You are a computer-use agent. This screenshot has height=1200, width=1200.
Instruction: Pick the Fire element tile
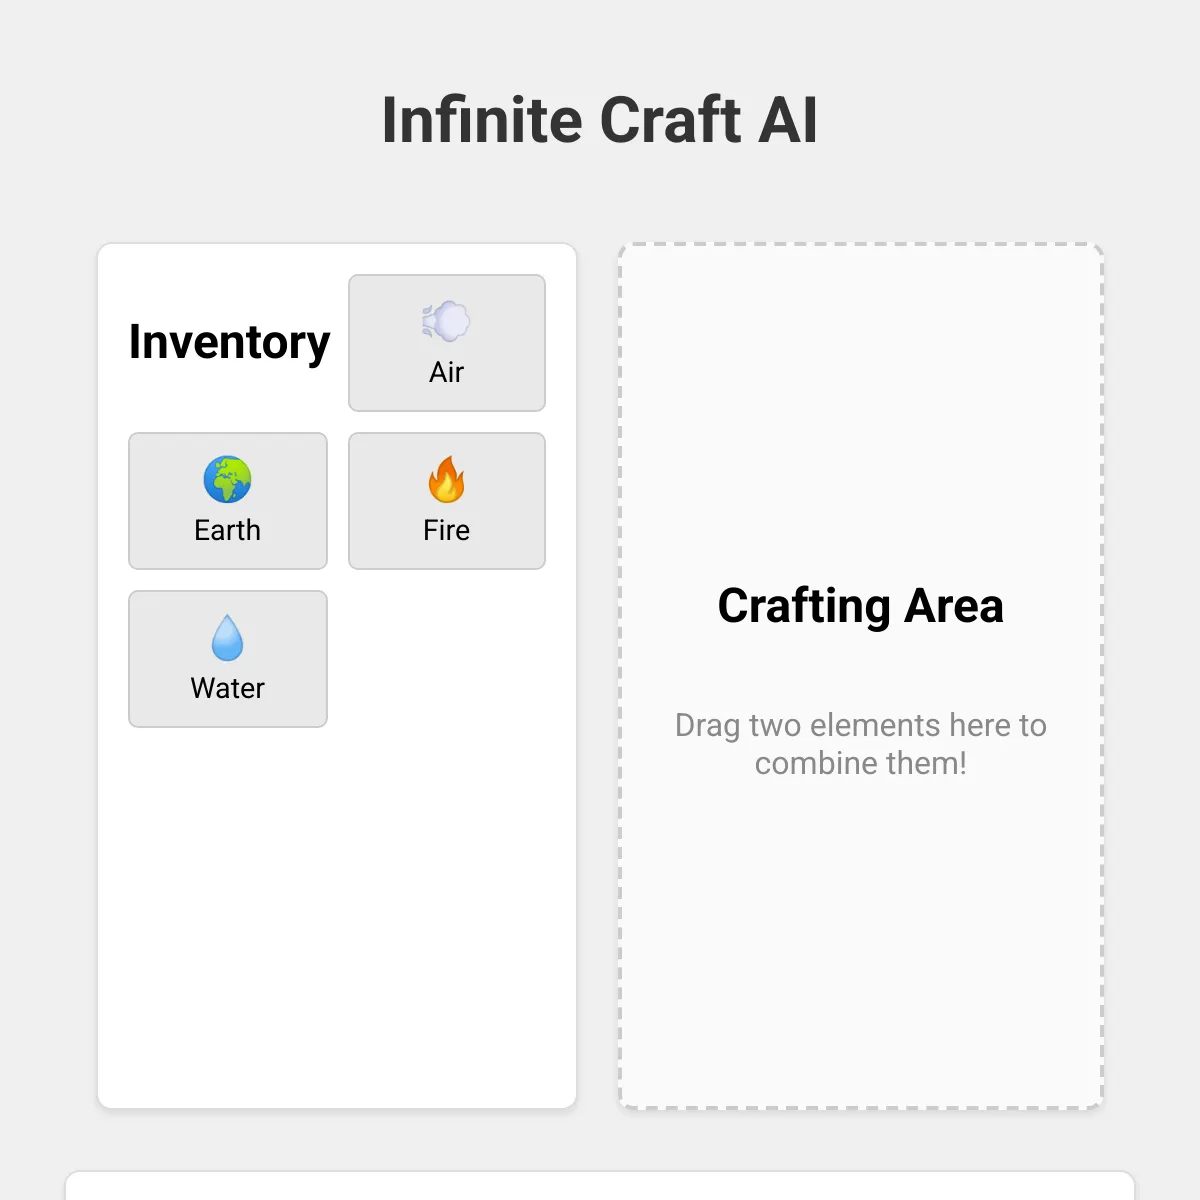pyautogui.click(x=447, y=501)
